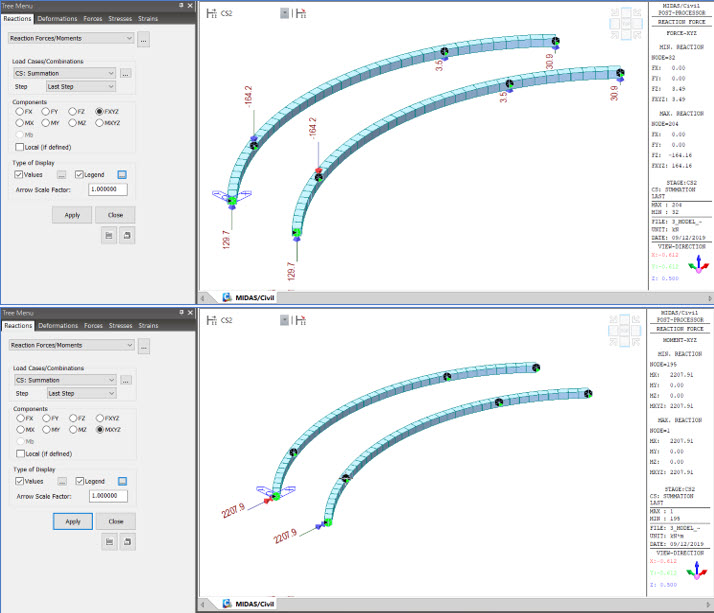The height and width of the screenshot is (613, 714).
Task: Toggle the Legend checkbox in the MXYZ panel
Action: click(79, 480)
